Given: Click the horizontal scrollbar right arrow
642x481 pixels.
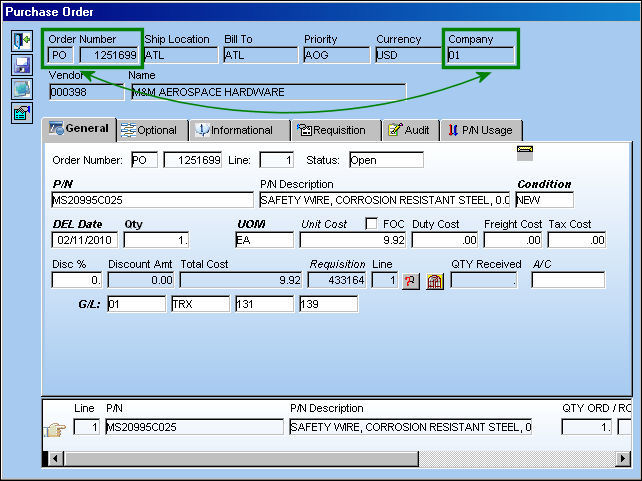Looking at the screenshot, I should click(x=623, y=458).
